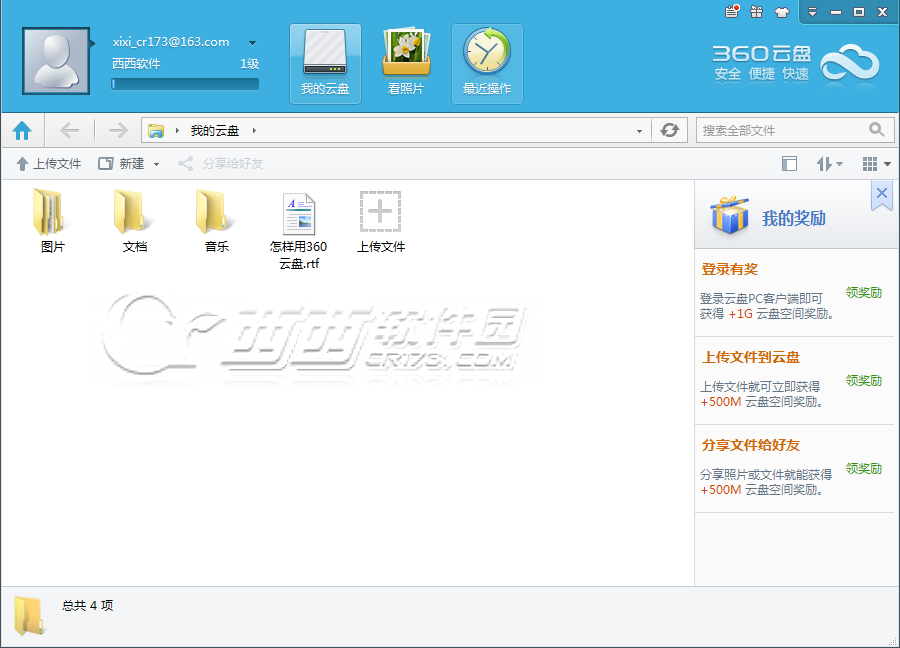Click 上传文件 in the toolbar
The height and width of the screenshot is (648, 900).
[49, 164]
